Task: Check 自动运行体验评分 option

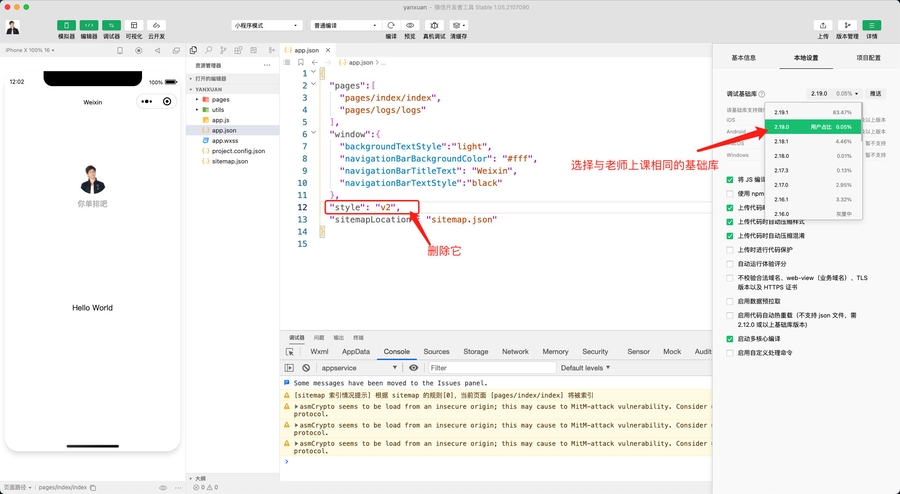Action: 730,264
